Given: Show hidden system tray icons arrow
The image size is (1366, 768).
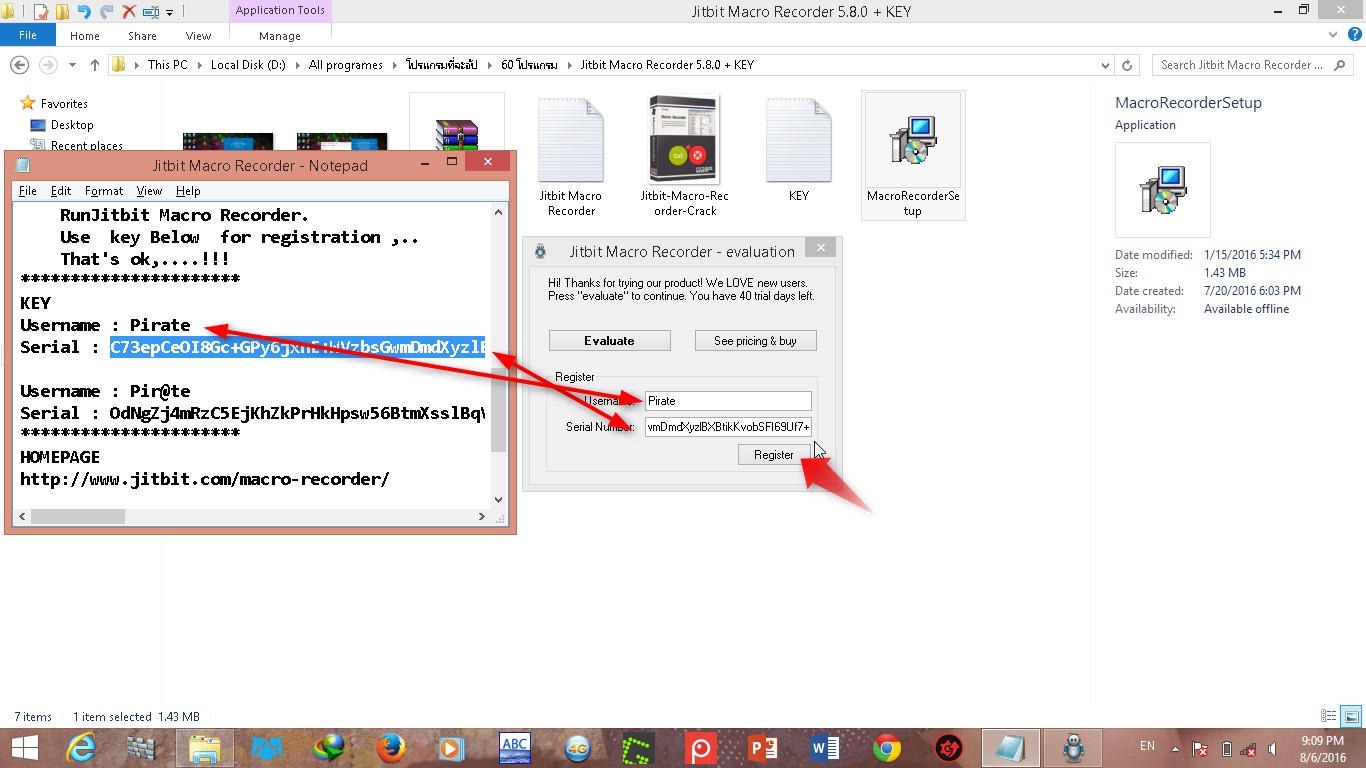Looking at the screenshot, I should [x=1177, y=749].
